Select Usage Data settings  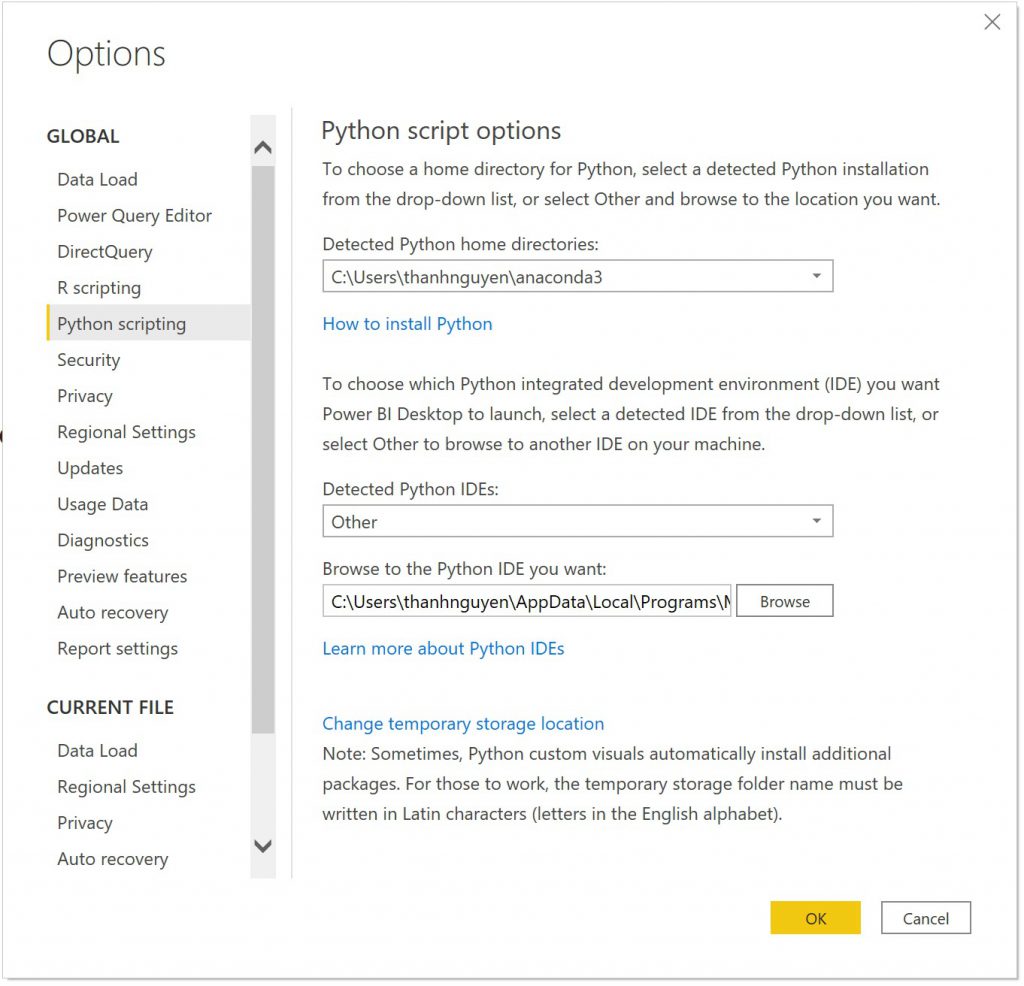point(101,503)
